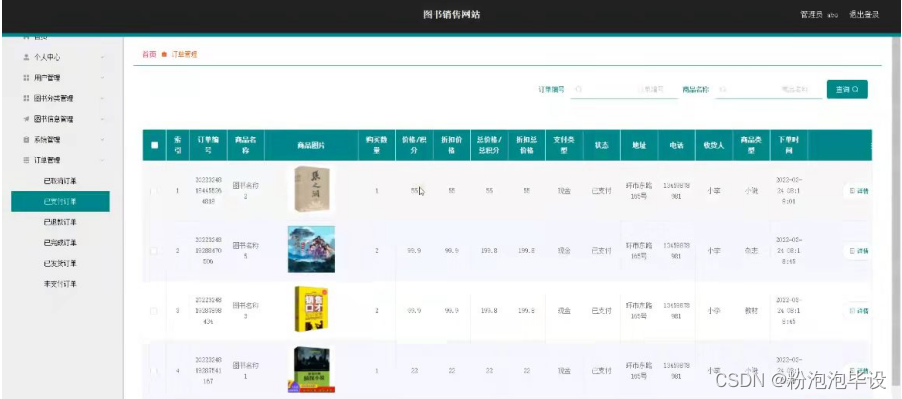The width and height of the screenshot is (902, 399).
Task: Click the 系统管理 sidebar icon
Action: tap(26, 140)
